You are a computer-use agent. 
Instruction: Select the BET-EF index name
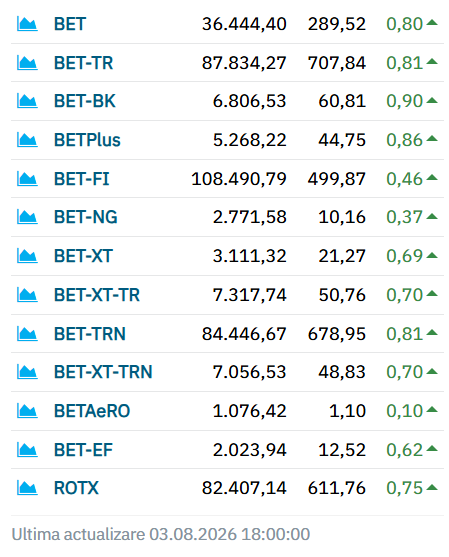[83, 450]
